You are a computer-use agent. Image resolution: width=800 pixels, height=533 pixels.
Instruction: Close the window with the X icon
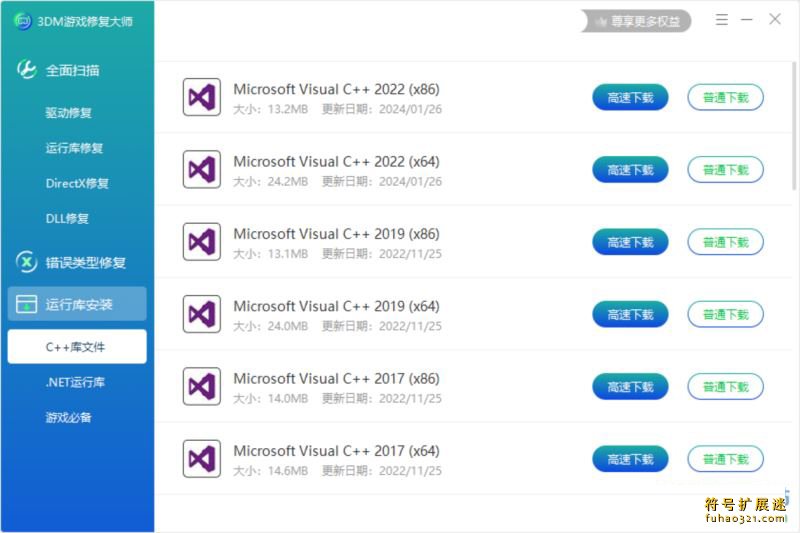[775, 19]
